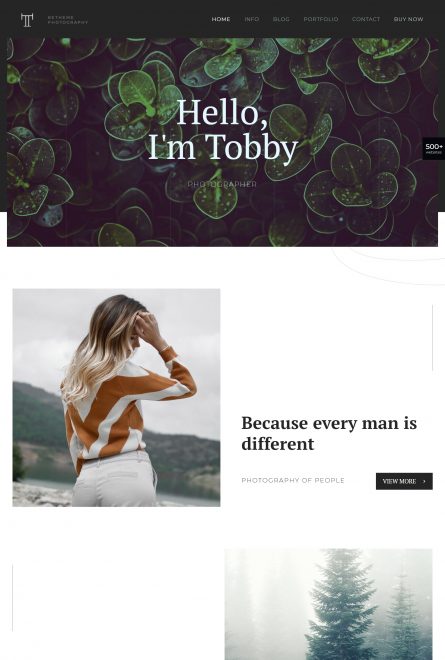Click the vertical line left of forest photo
The width and height of the screenshot is (445, 660).
(x=13, y=598)
